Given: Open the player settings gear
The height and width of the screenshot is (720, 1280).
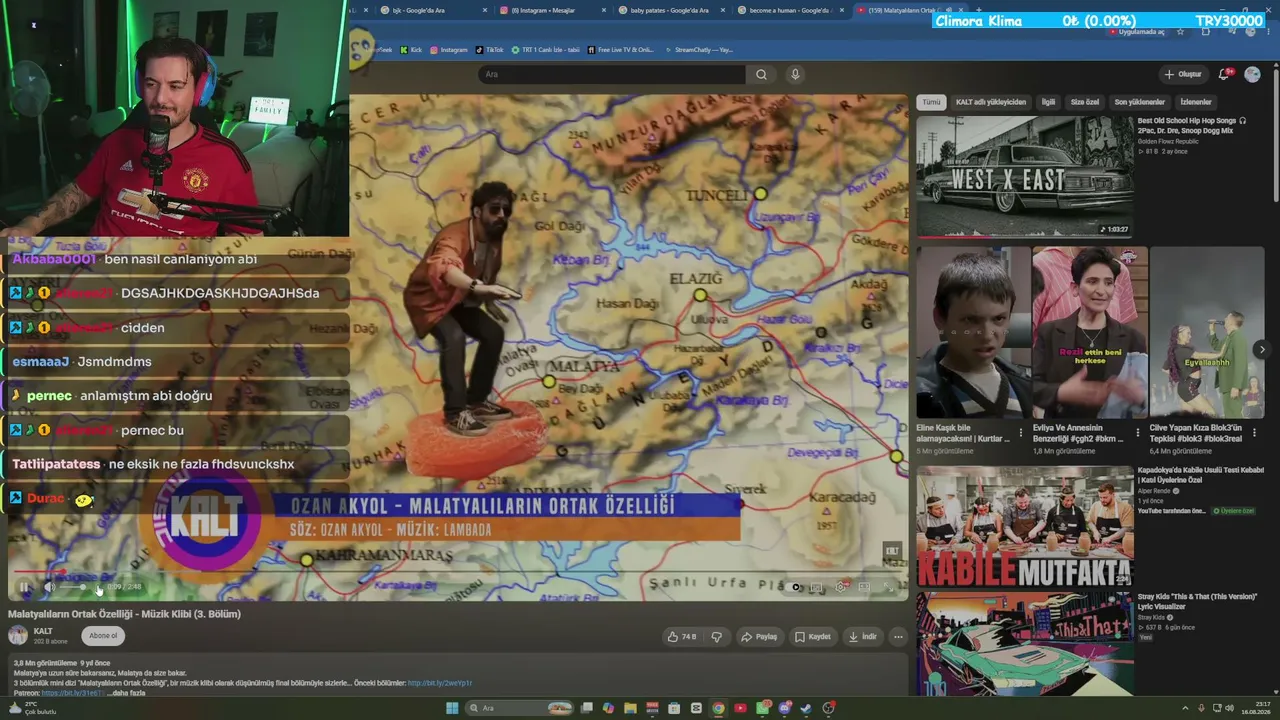Looking at the screenshot, I should click(840, 587).
